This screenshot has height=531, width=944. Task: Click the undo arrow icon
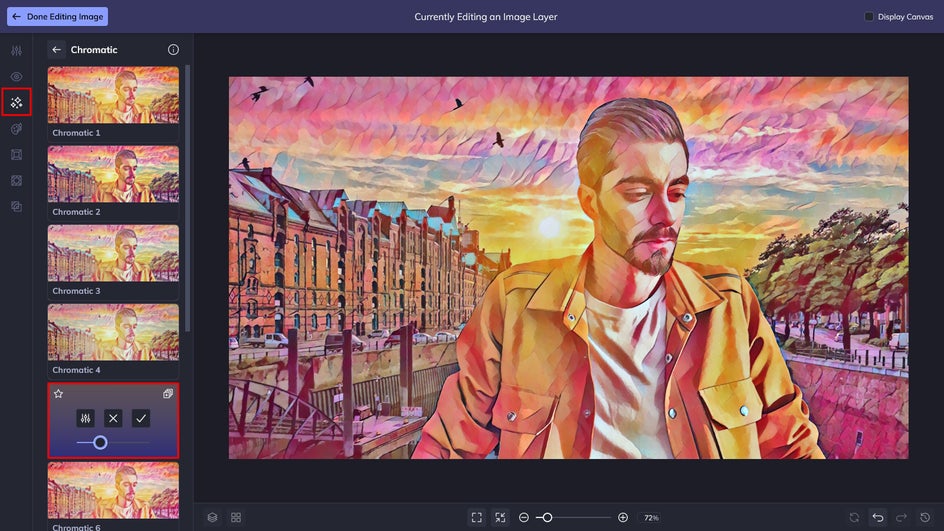pyautogui.click(x=878, y=517)
